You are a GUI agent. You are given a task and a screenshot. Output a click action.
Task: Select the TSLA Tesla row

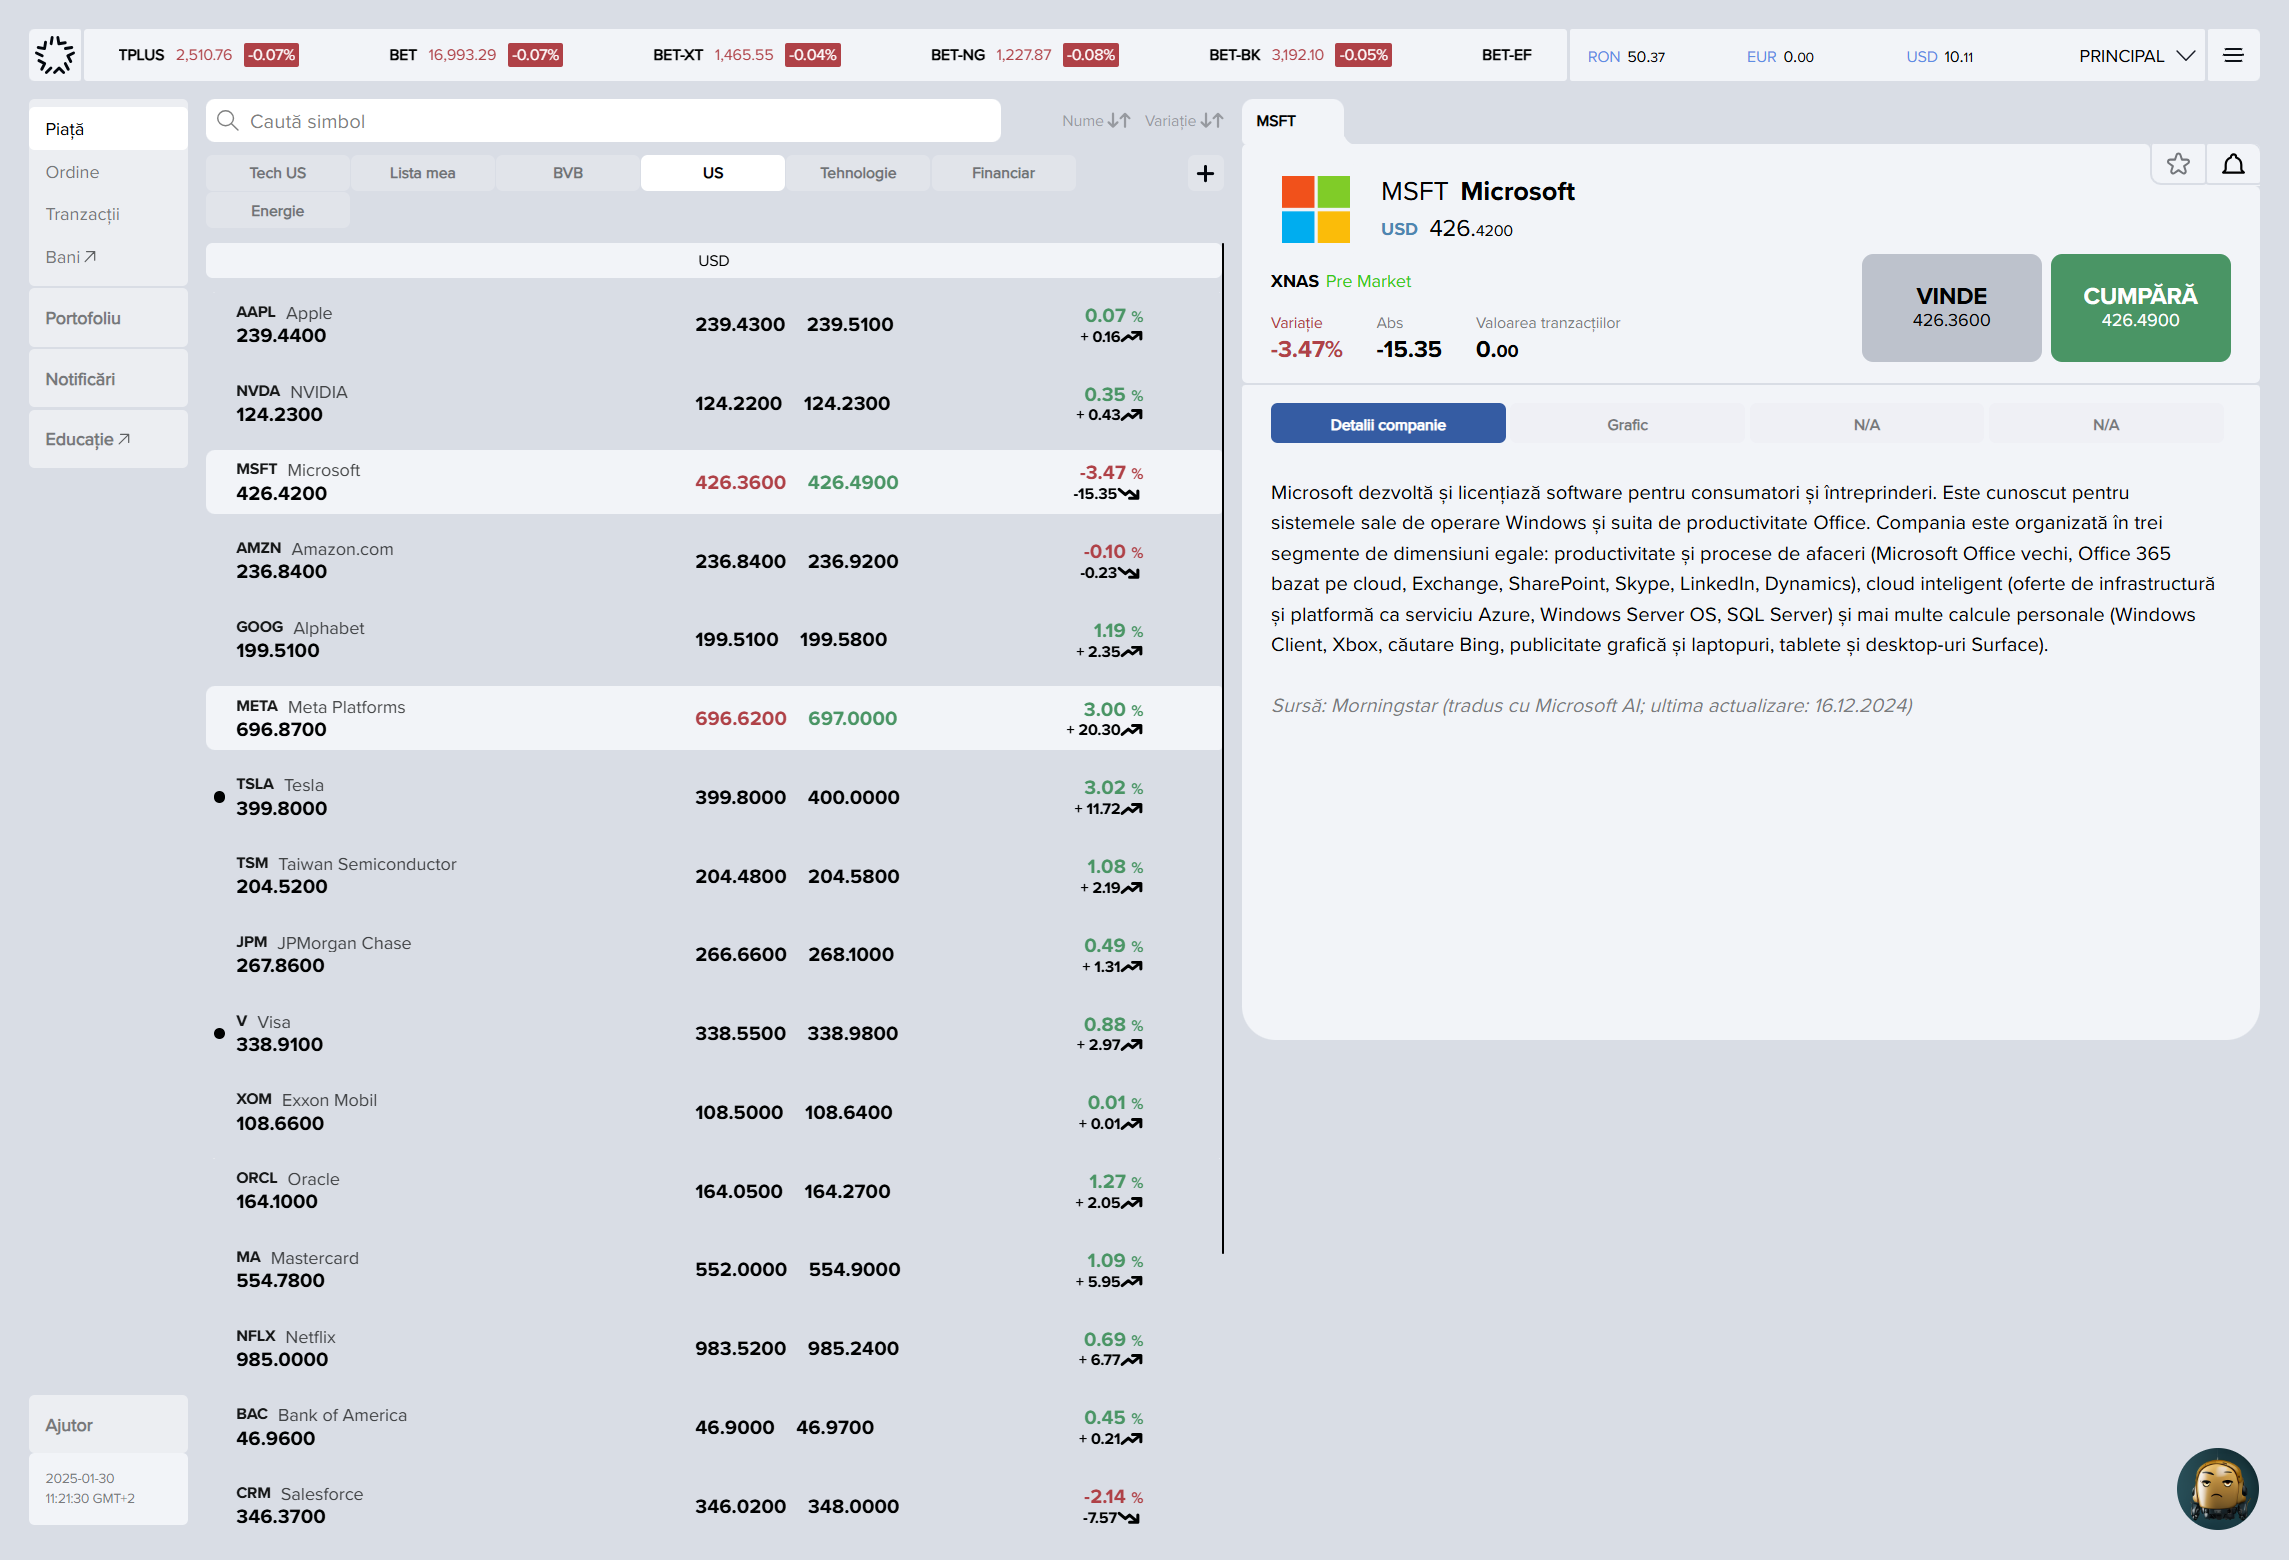[713, 797]
